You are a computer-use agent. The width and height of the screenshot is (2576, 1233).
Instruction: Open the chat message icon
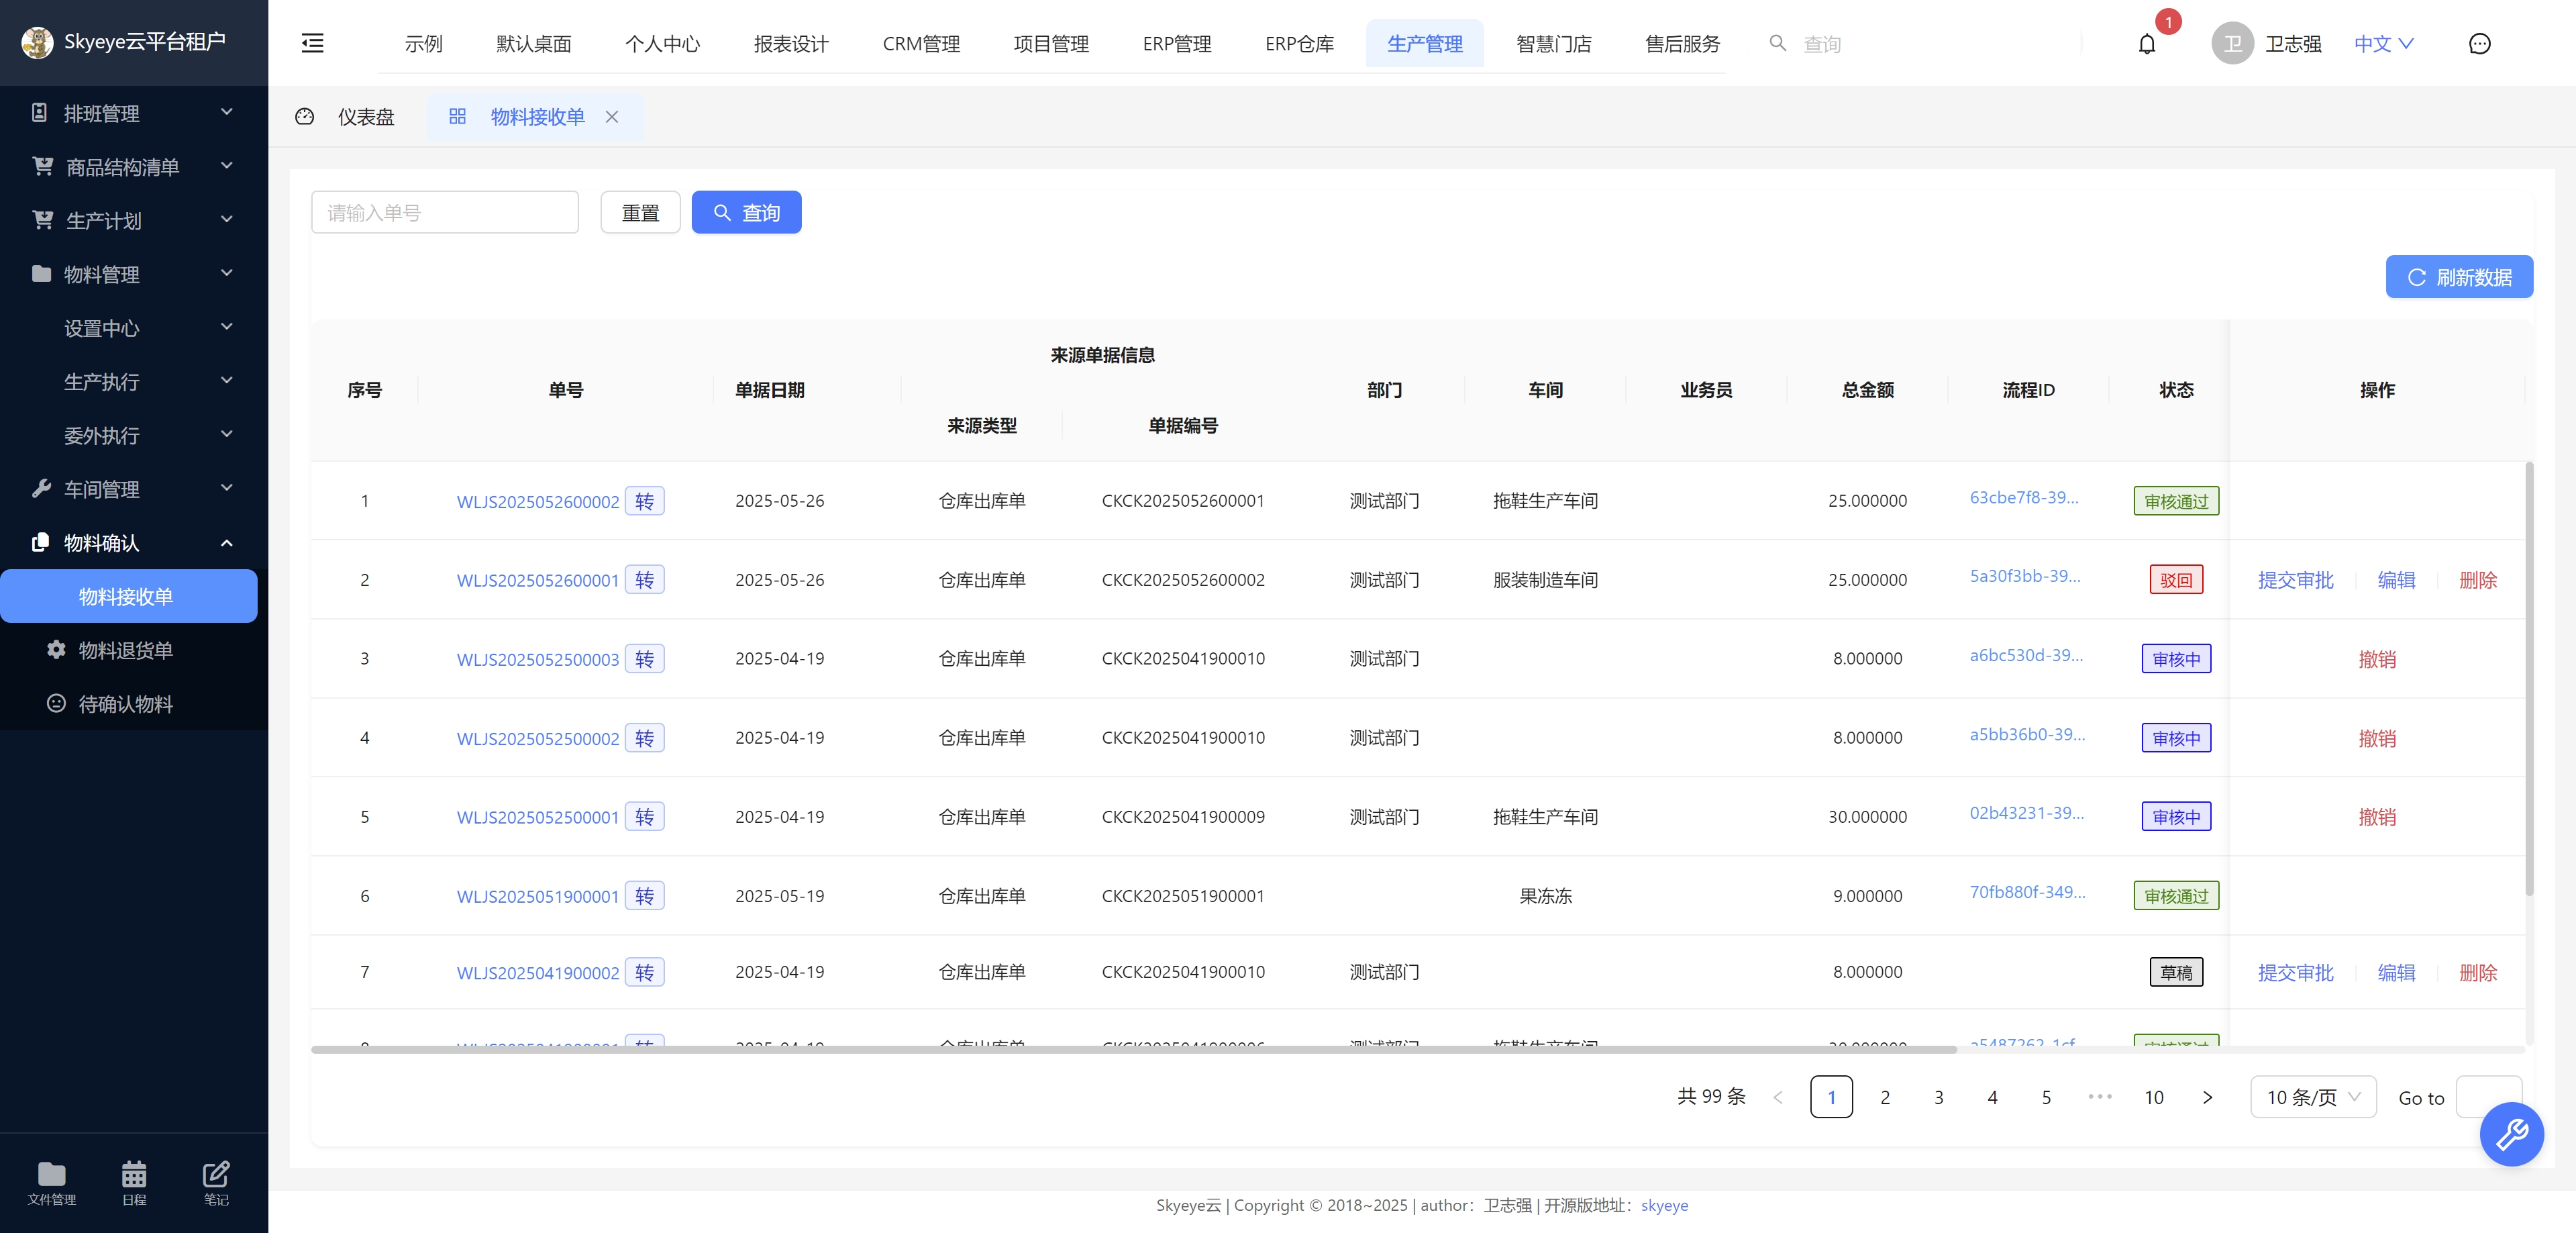(x=2479, y=43)
